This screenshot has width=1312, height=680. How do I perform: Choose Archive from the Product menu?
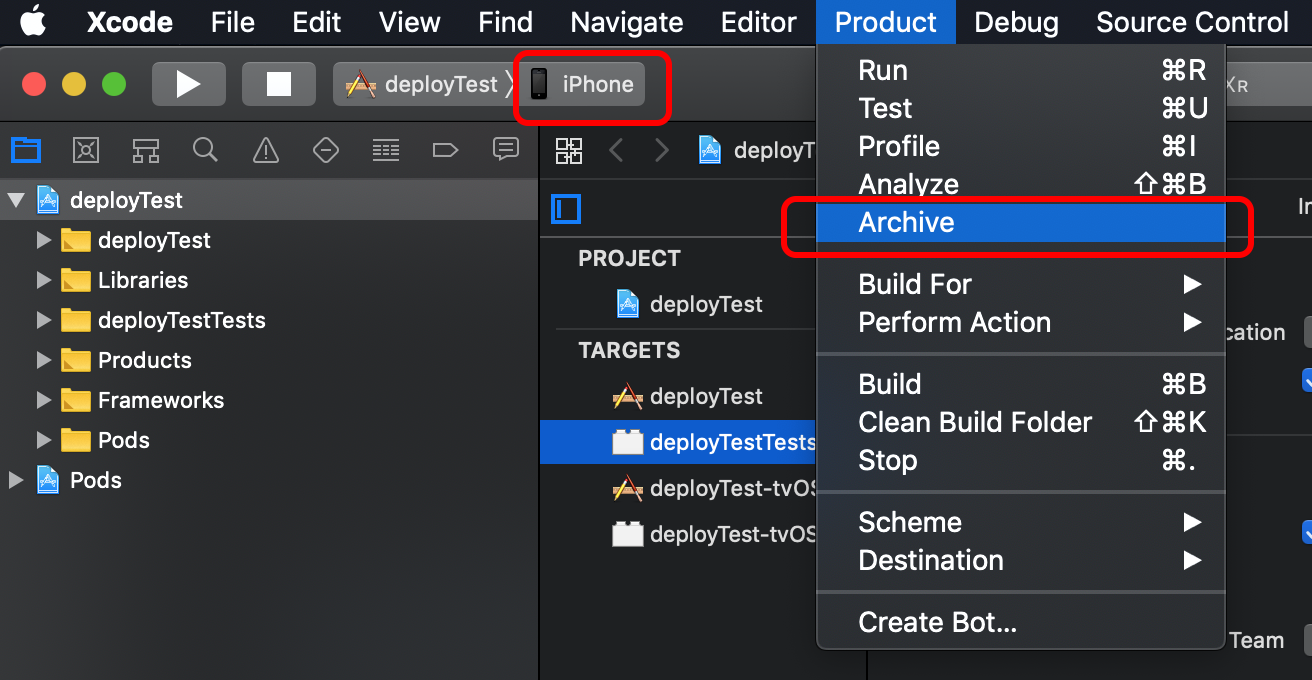tap(1021, 222)
